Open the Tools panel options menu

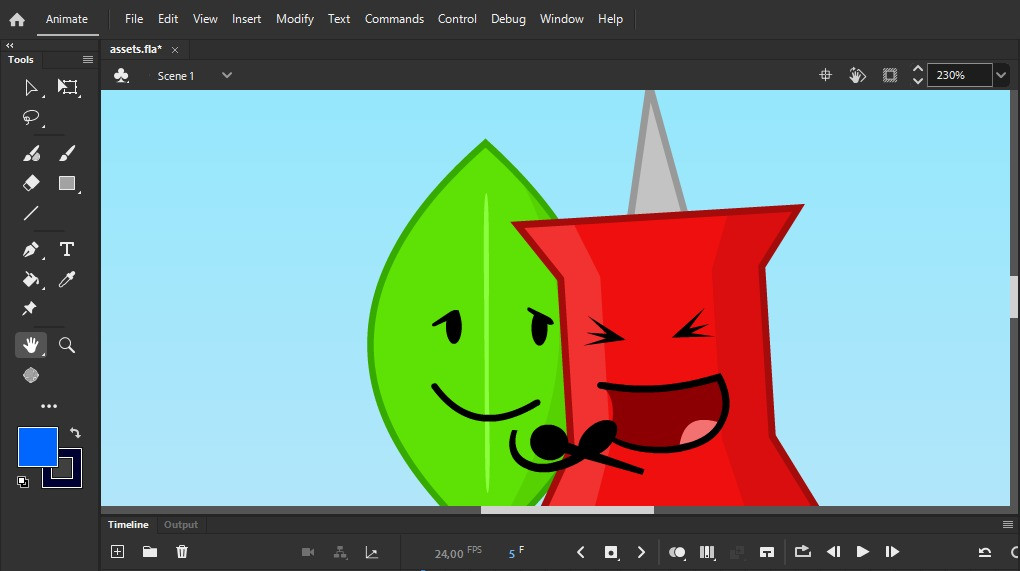(x=88, y=59)
